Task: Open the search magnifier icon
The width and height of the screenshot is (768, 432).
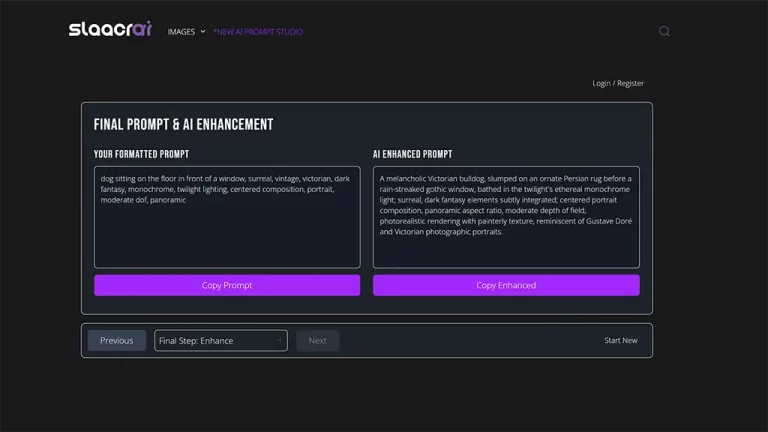Action: pos(664,31)
